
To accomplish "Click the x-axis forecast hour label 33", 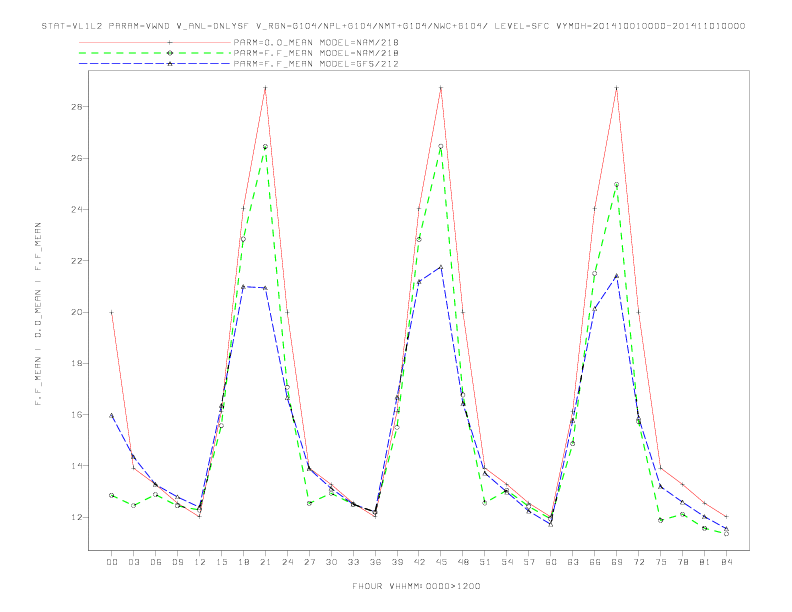I will click(353, 562).
